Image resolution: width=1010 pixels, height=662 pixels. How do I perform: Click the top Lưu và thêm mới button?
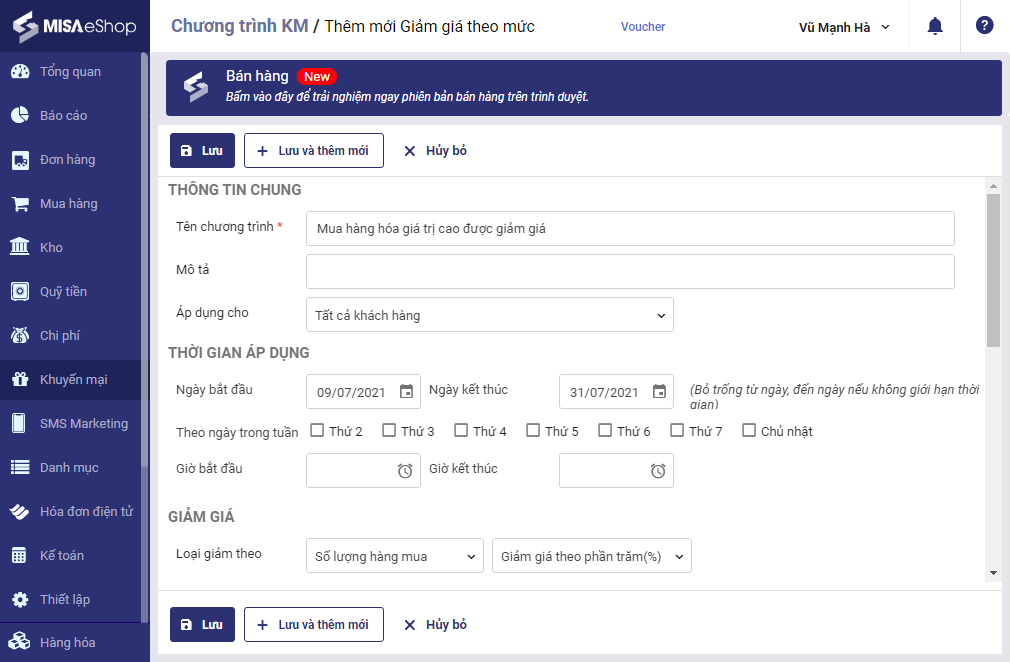point(314,151)
